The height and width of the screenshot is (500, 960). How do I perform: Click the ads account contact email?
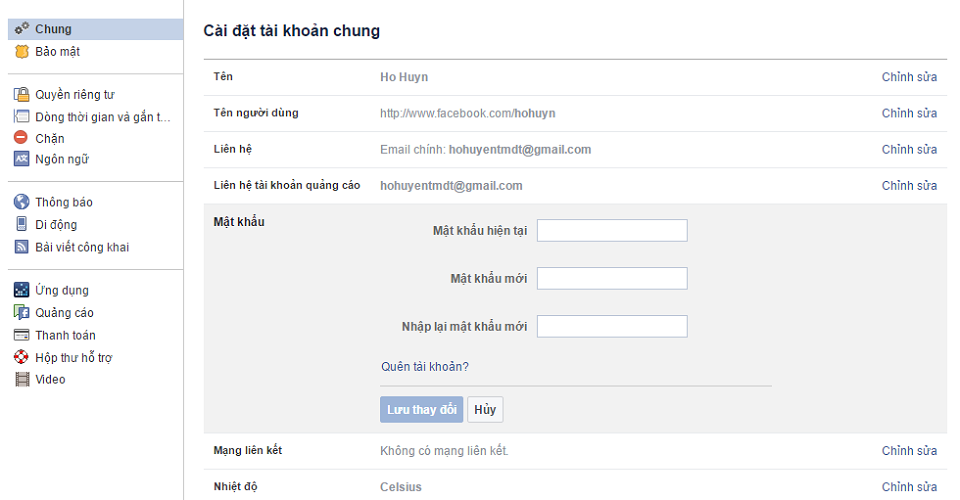[x=451, y=185]
